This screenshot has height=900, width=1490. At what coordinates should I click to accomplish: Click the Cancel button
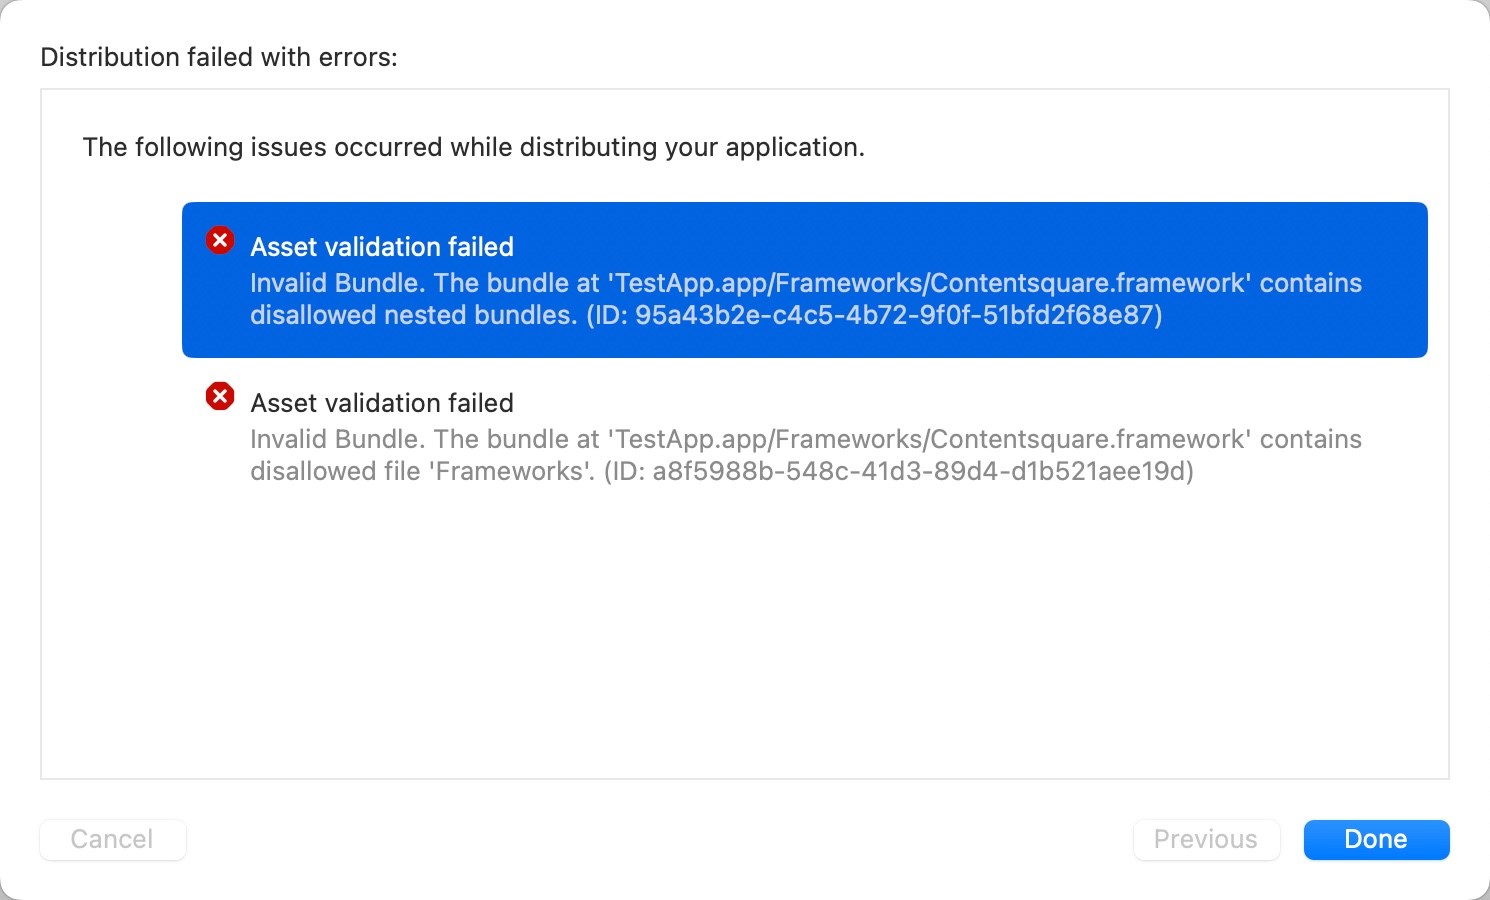112,840
